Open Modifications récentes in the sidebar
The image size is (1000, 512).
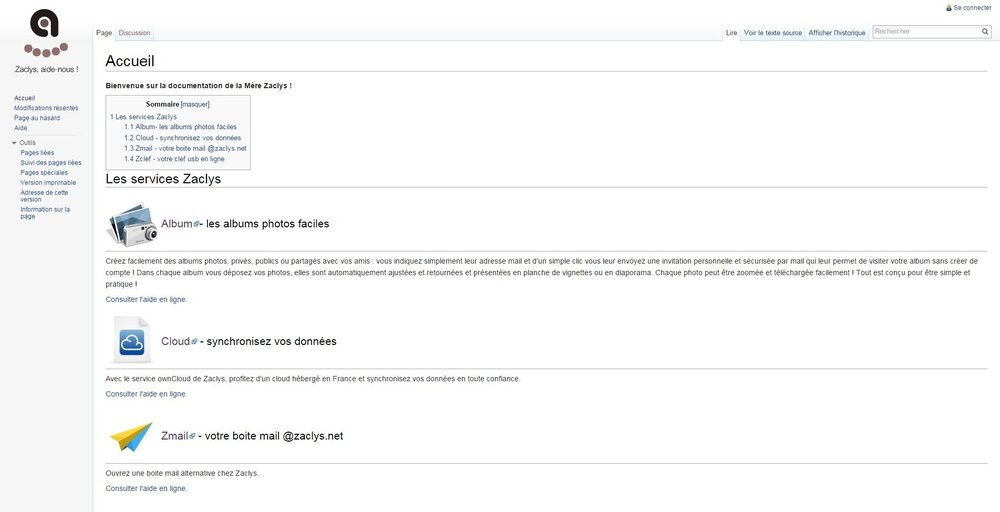click(46, 108)
